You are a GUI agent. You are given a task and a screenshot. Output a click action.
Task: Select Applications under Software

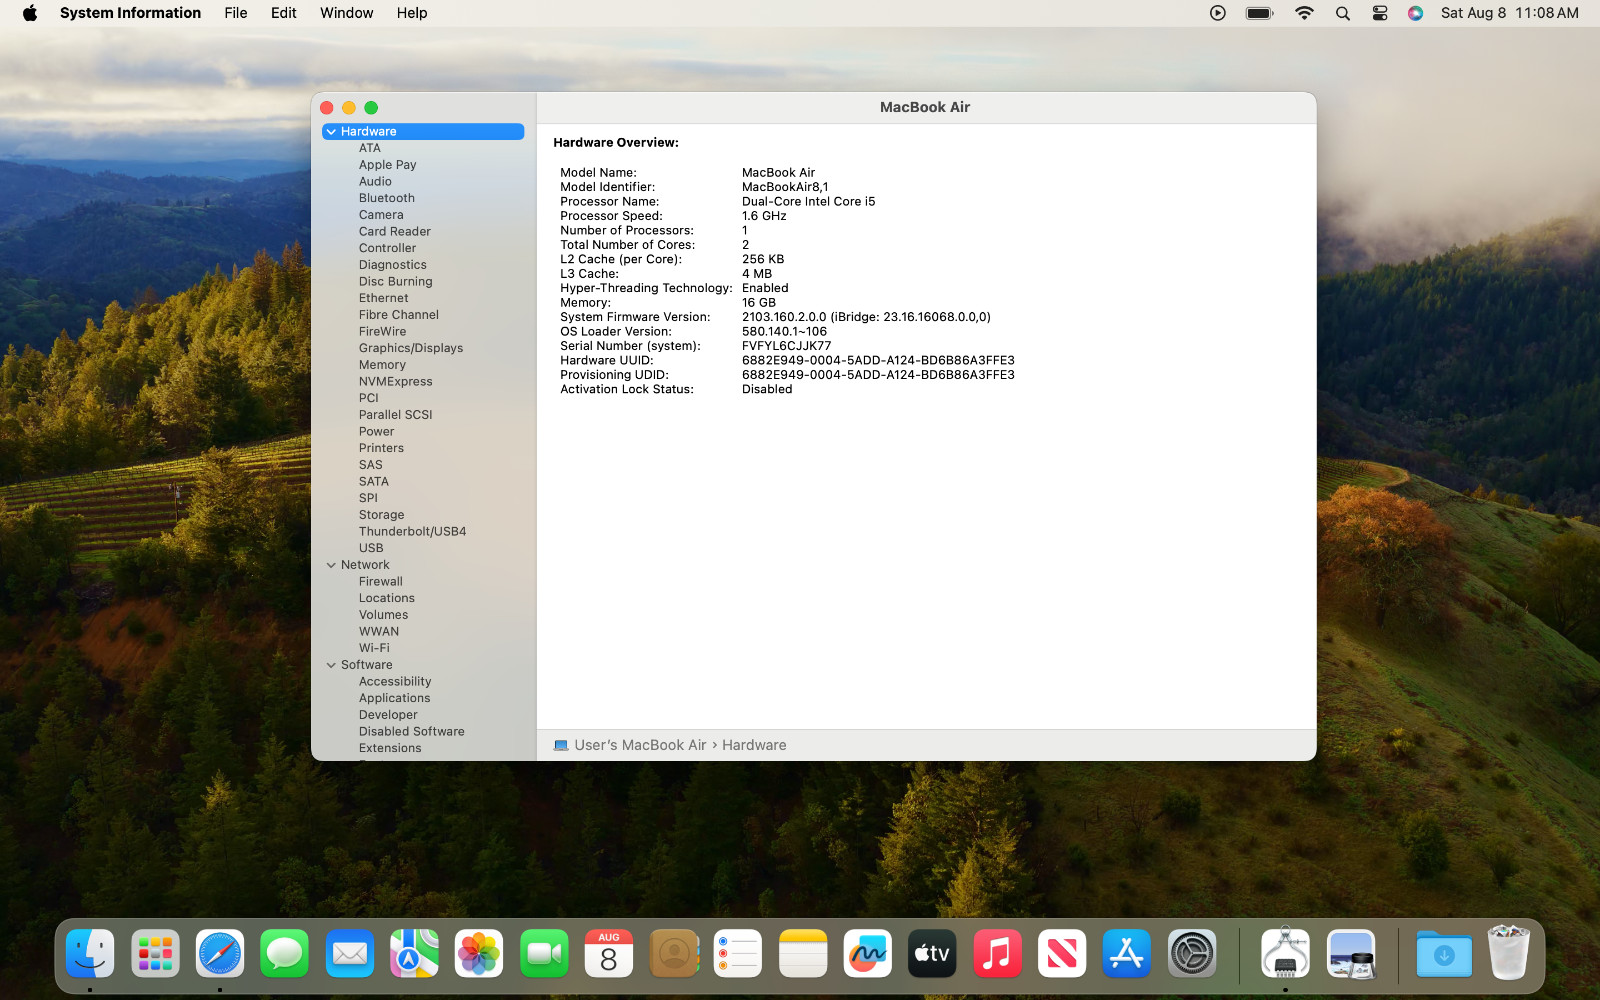(395, 698)
